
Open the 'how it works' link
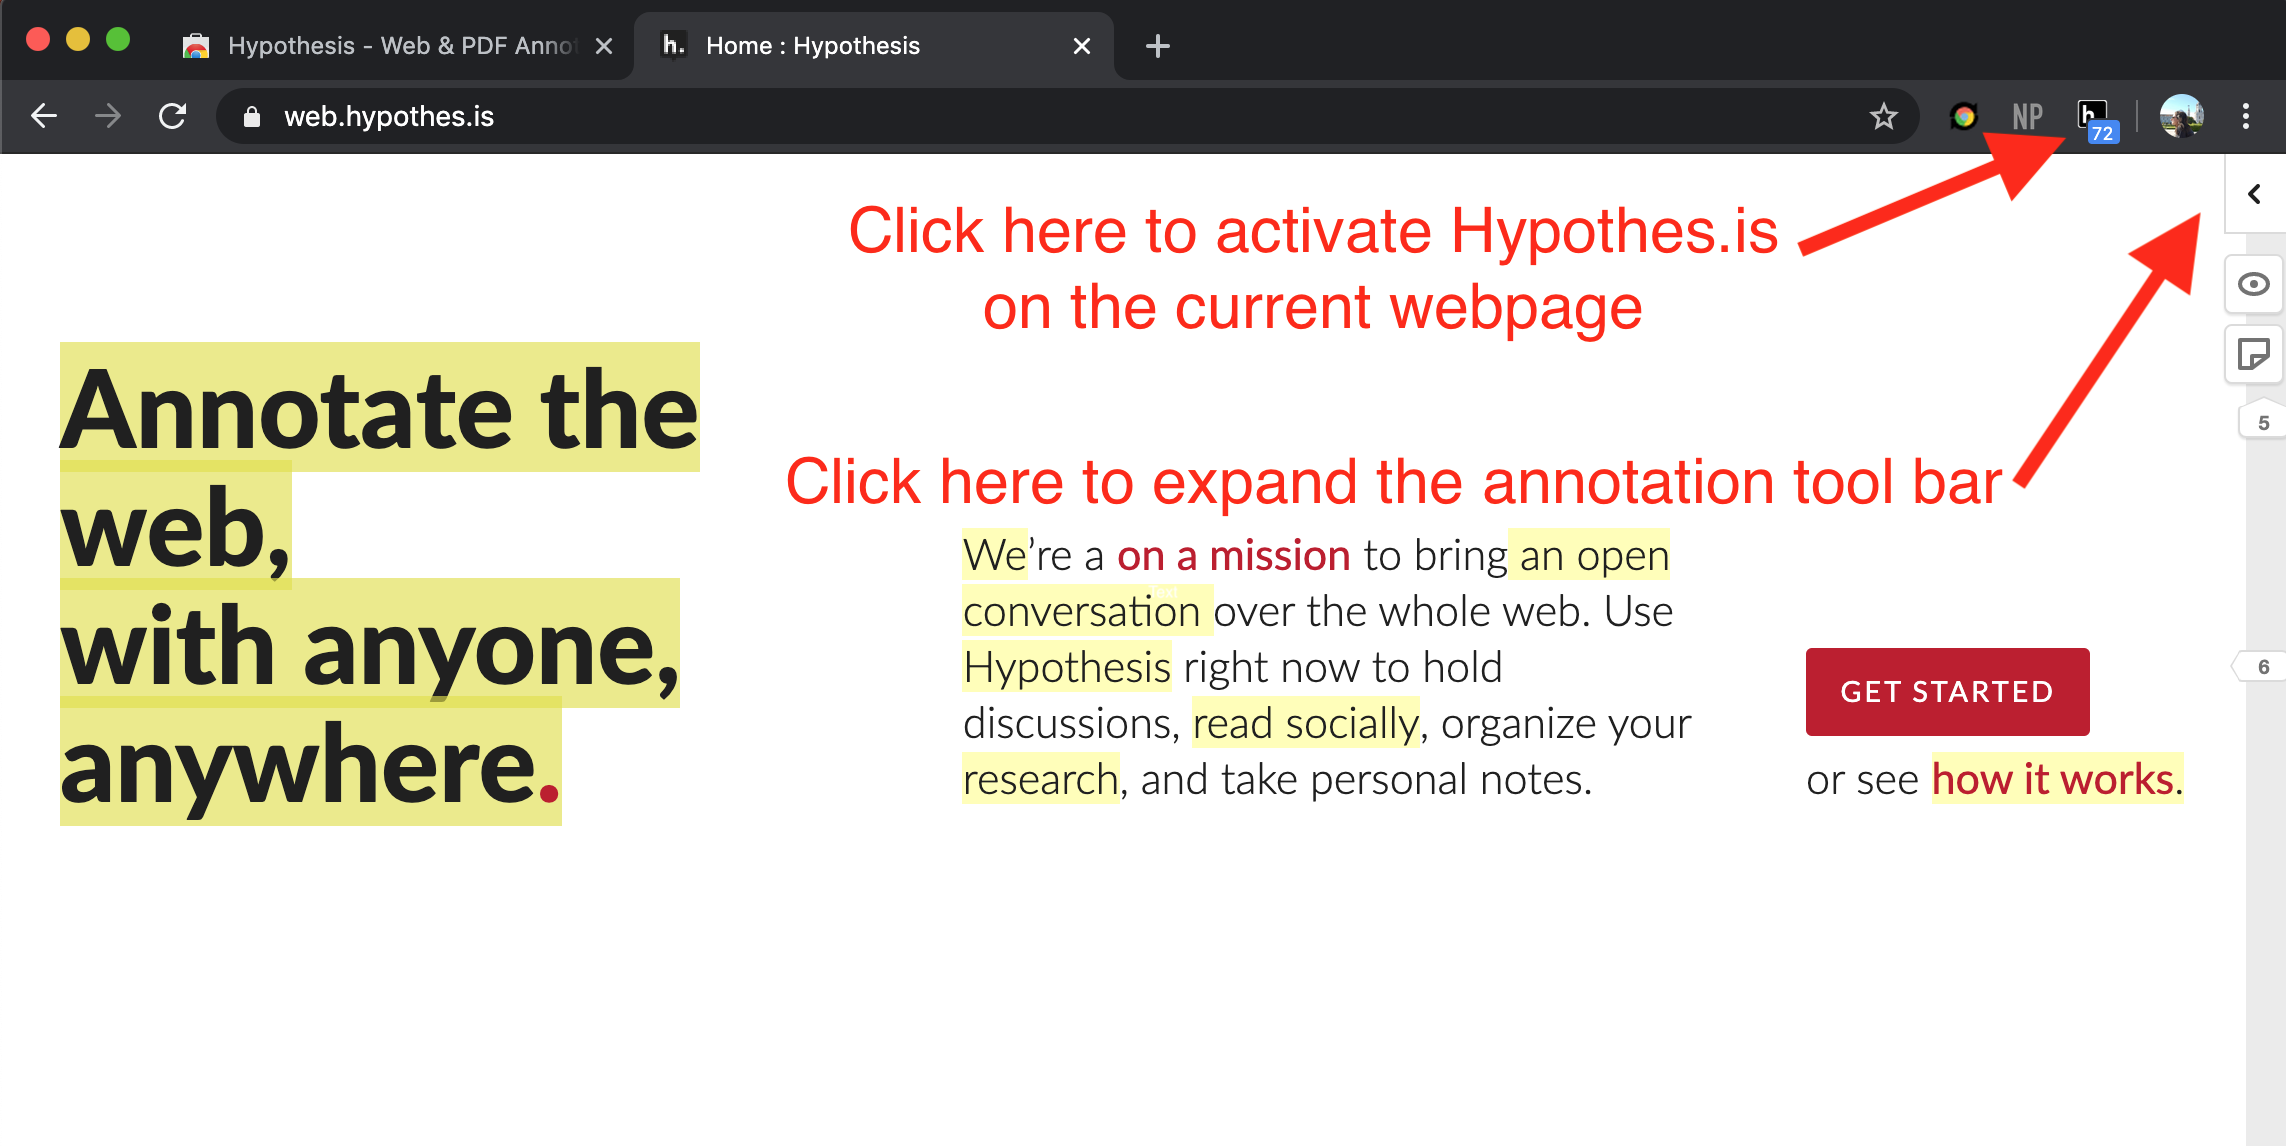coord(2052,779)
